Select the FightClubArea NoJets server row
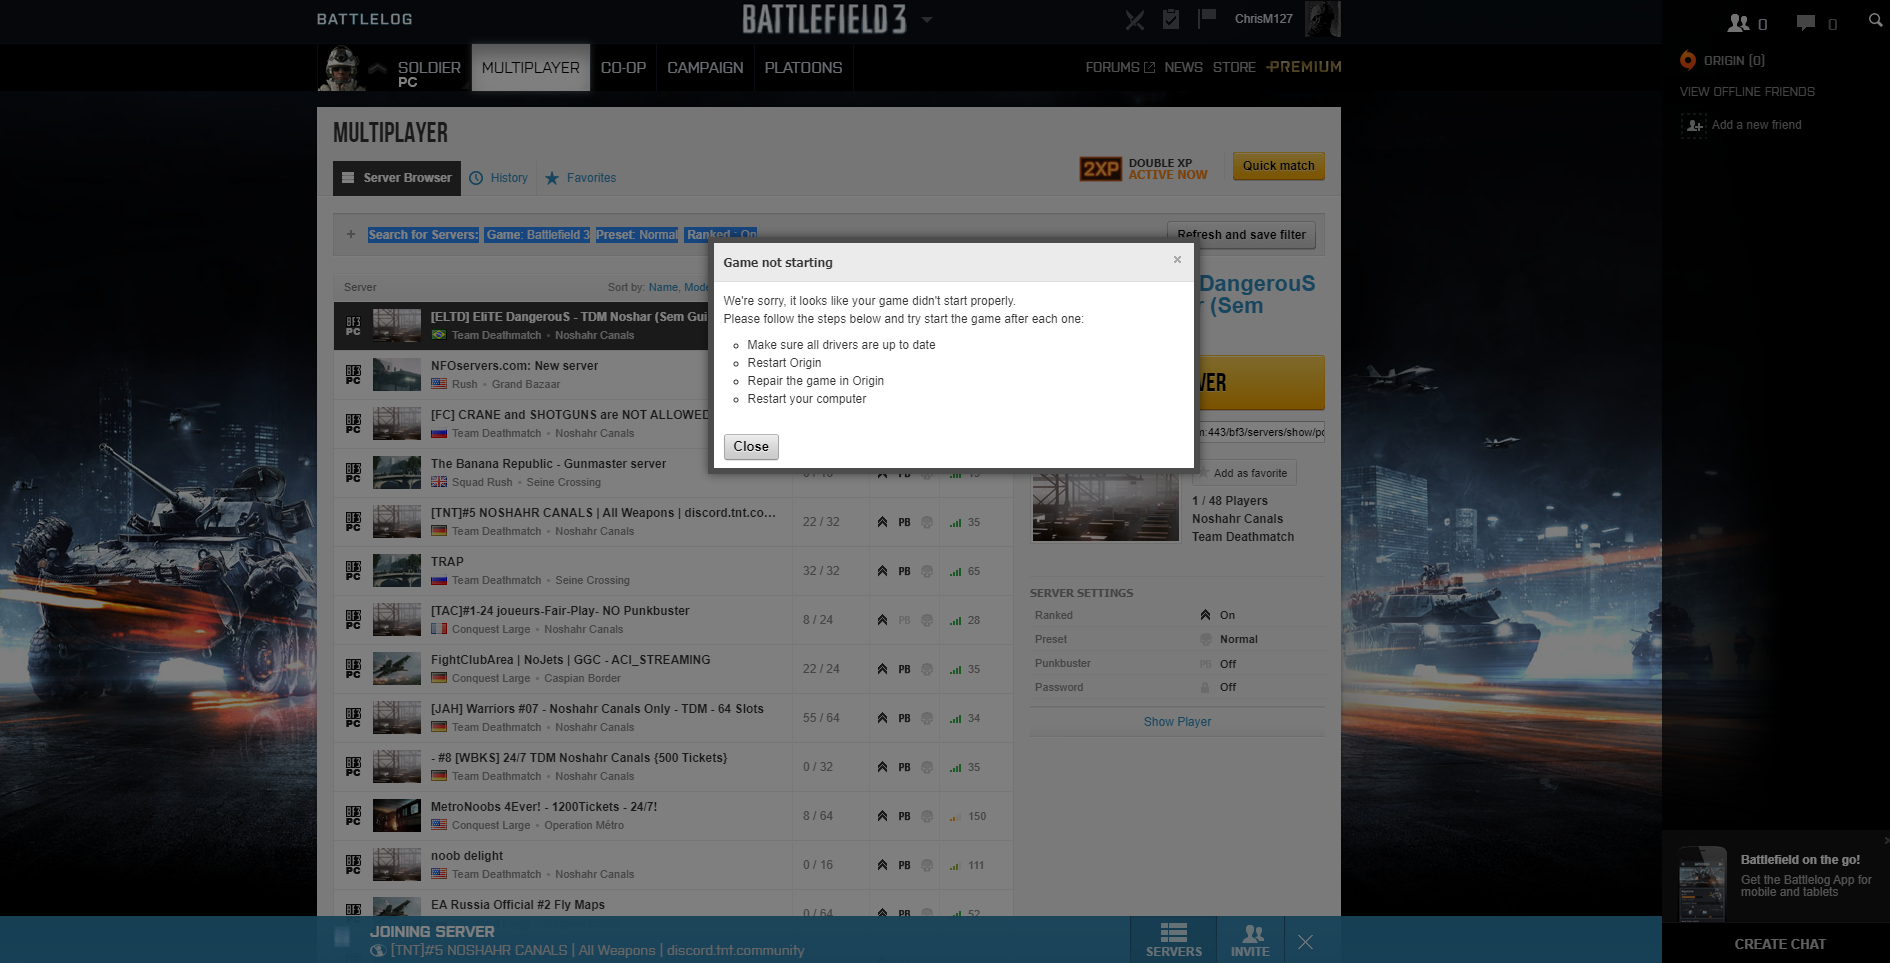 tap(673, 669)
